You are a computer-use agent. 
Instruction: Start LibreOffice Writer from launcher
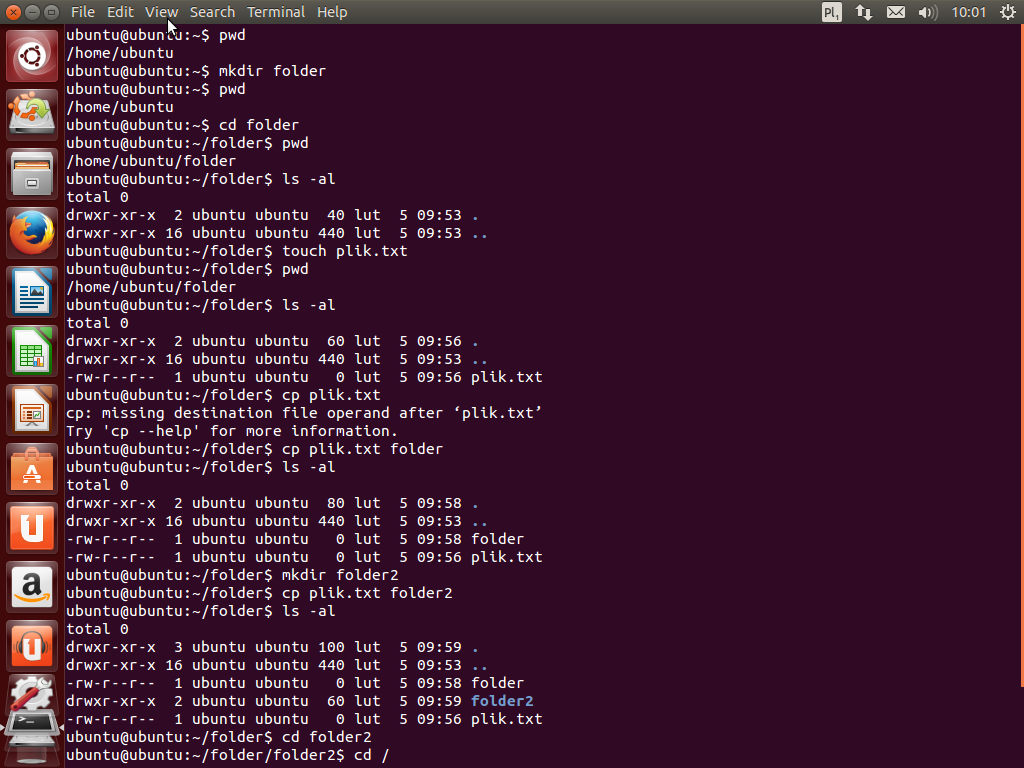pos(33,293)
